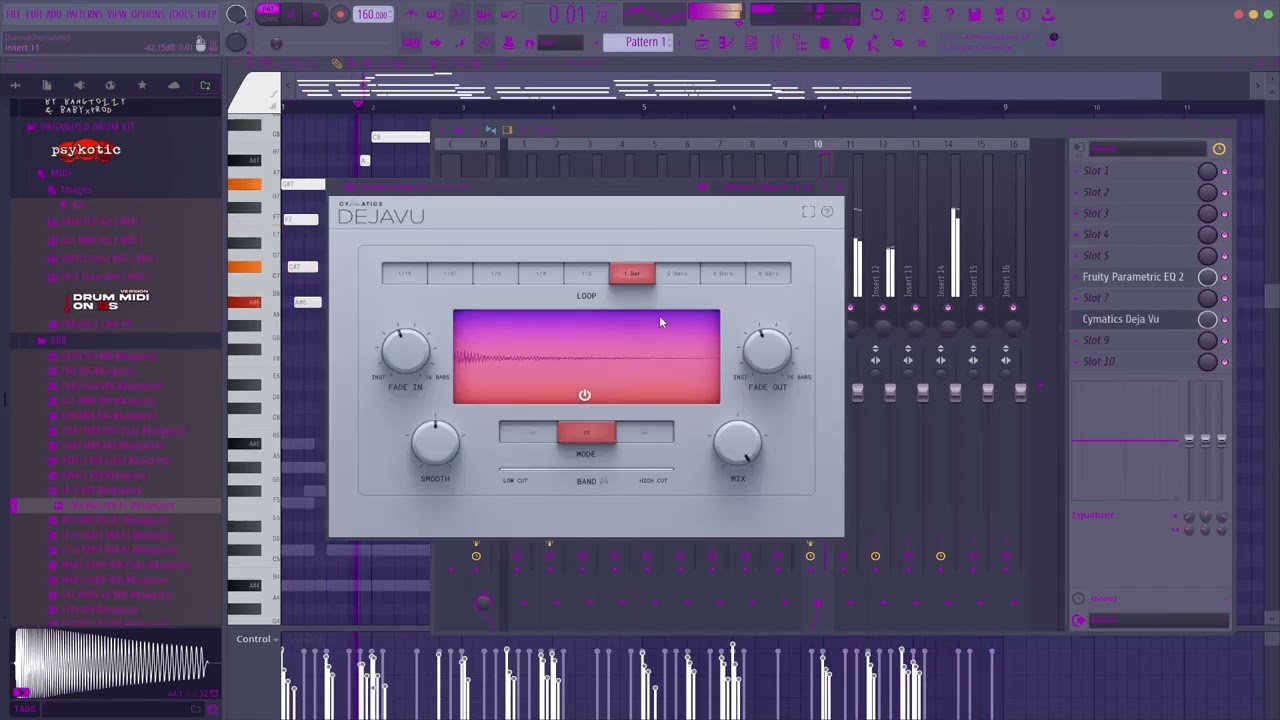1280x720 pixels.
Task: Click the waveform icon in the browser toolbar
Action: point(15,86)
